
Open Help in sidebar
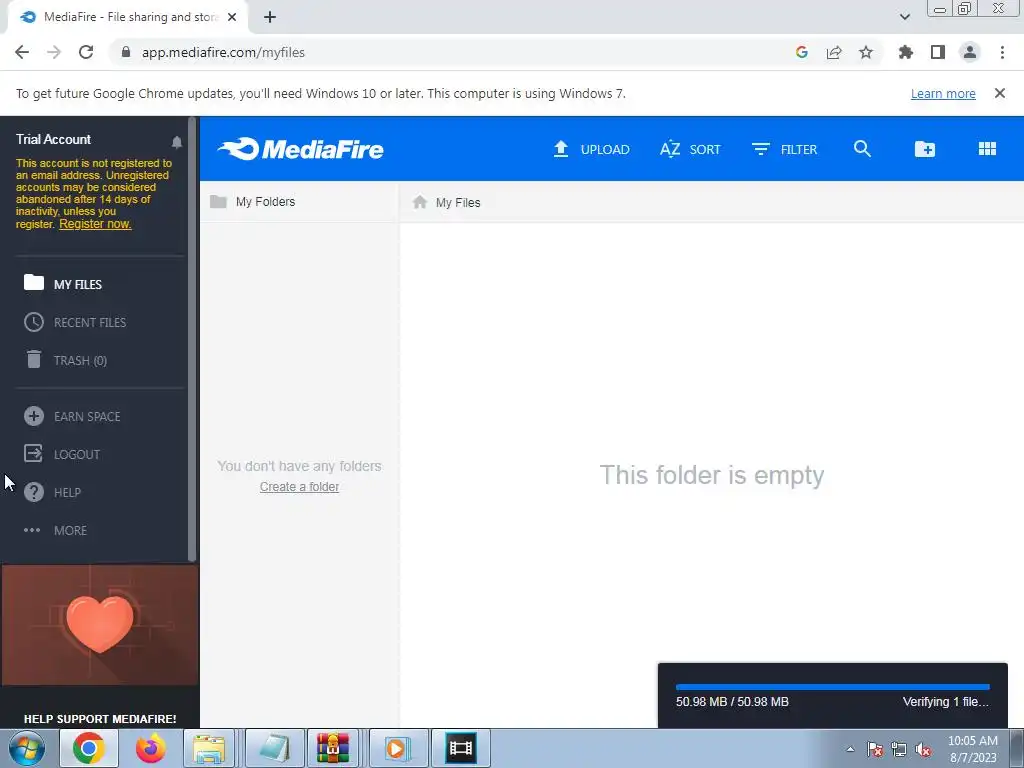52,492
